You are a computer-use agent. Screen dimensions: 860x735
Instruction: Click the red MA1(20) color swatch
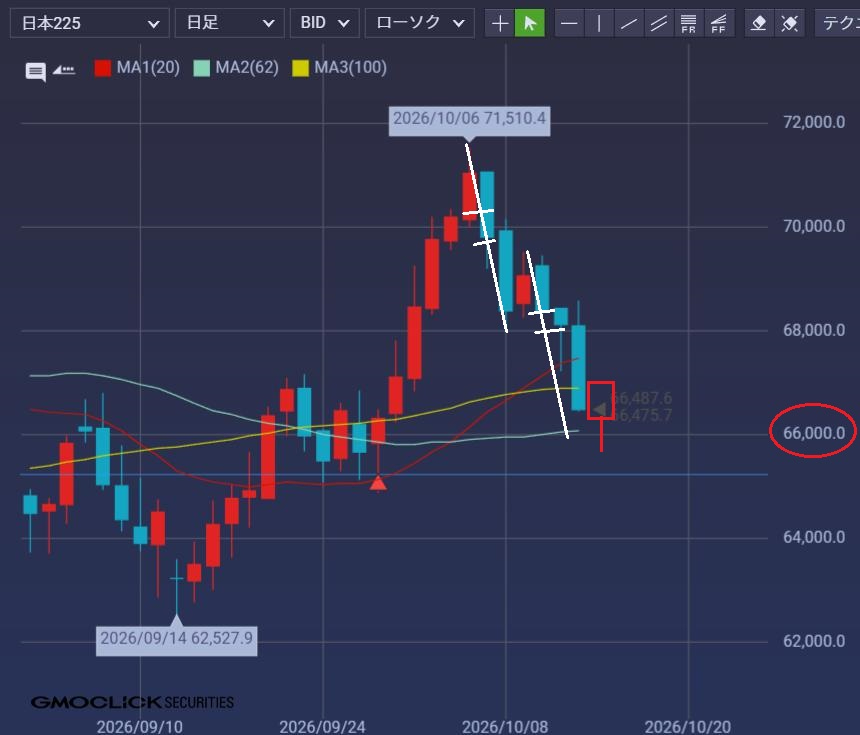point(103,68)
